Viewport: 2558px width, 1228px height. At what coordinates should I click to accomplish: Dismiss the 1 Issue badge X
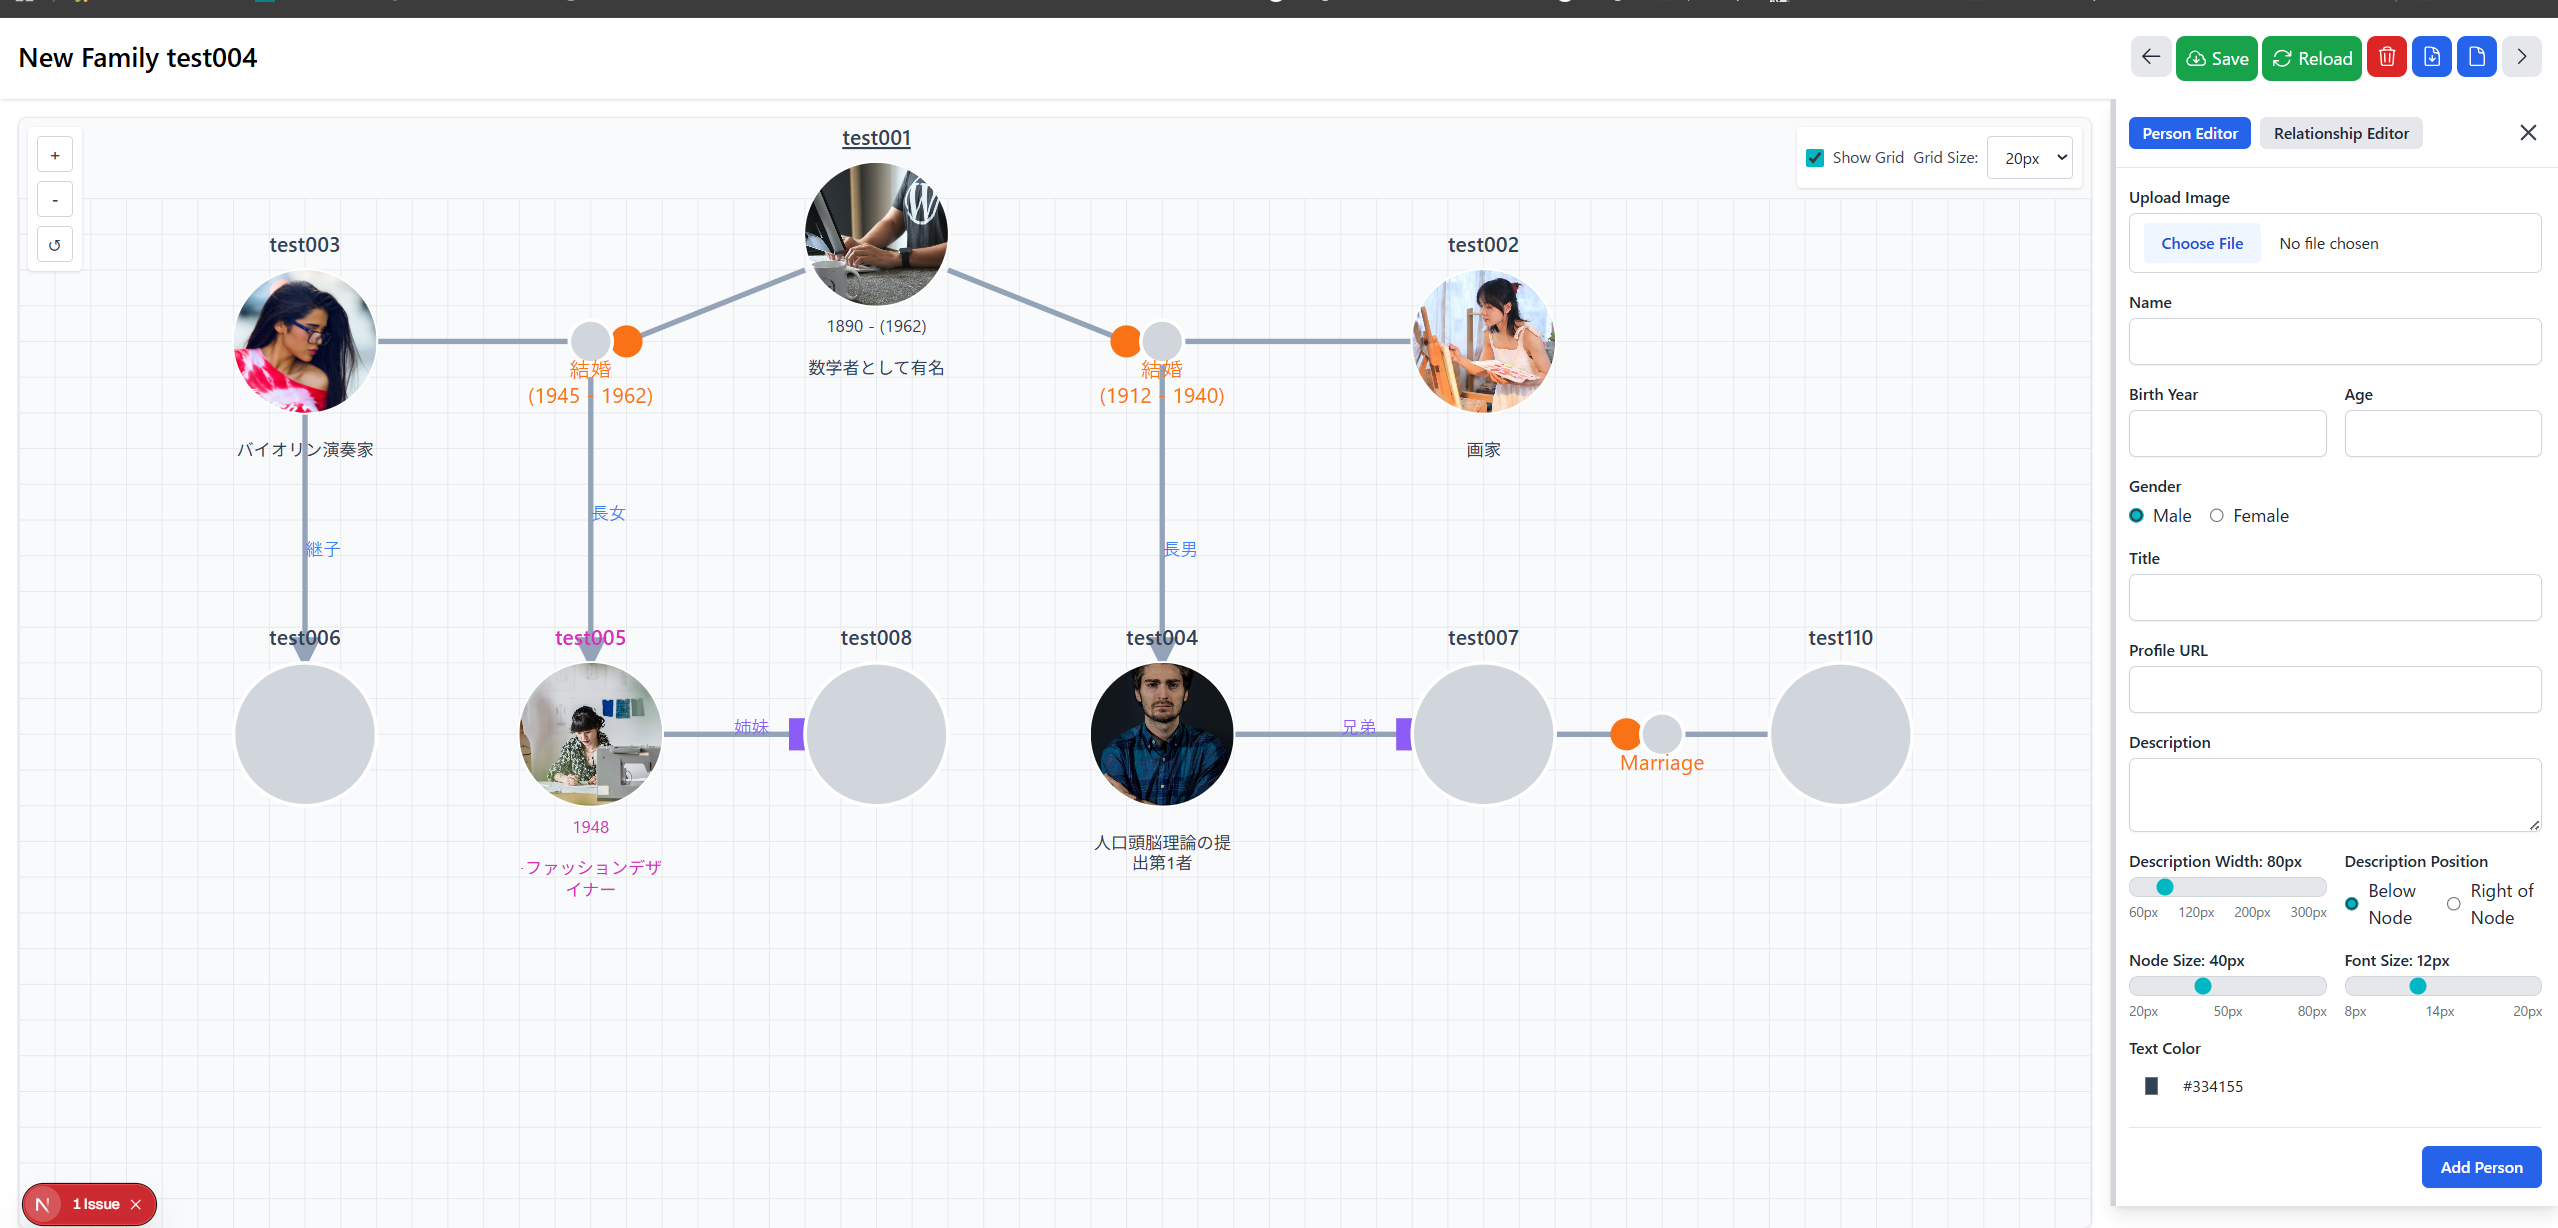136,1204
